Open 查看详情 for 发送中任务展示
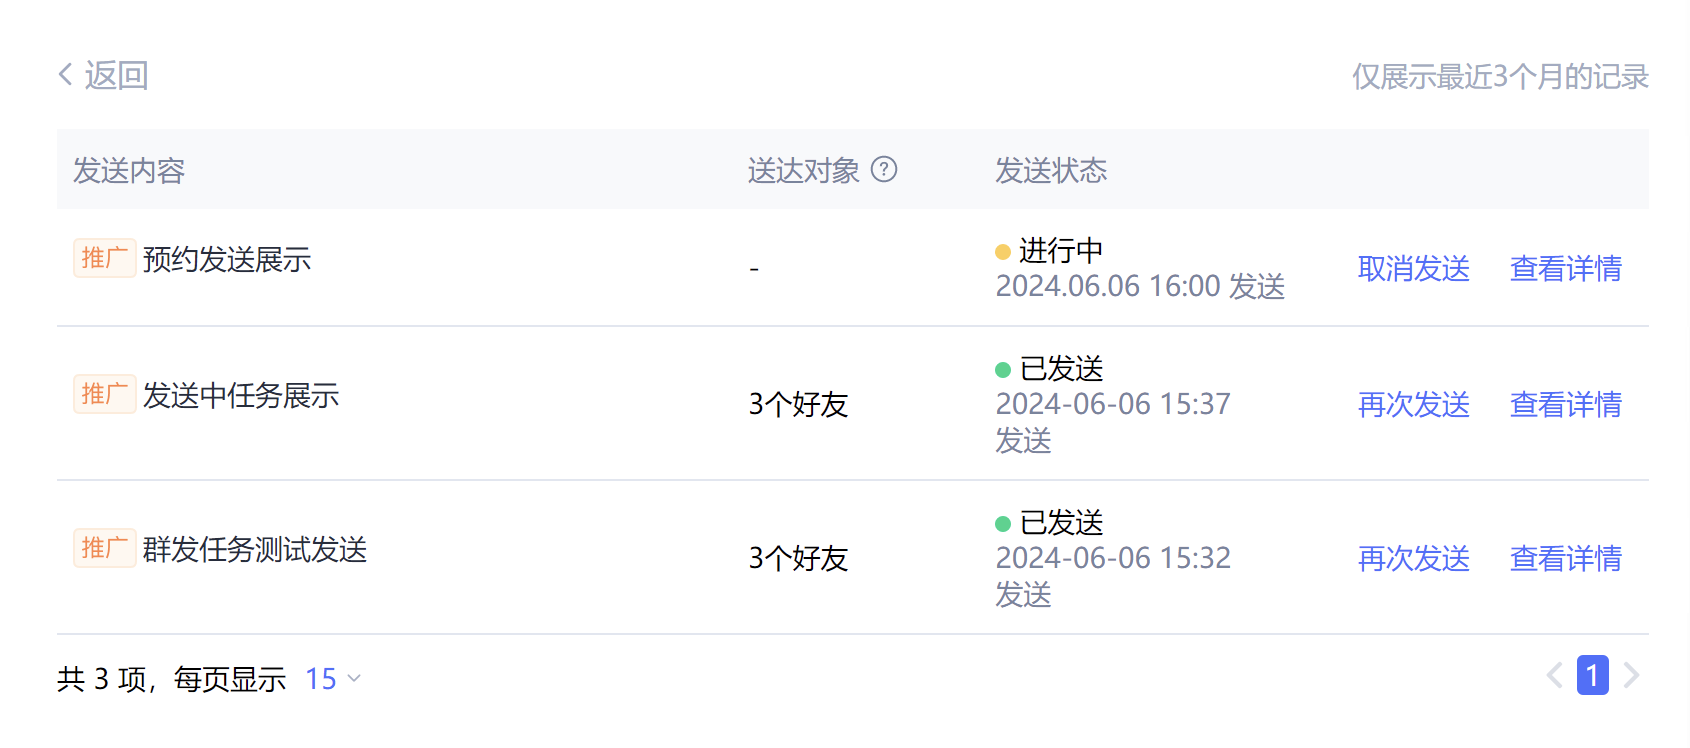This screenshot has height=748, width=1690. coord(1566,404)
